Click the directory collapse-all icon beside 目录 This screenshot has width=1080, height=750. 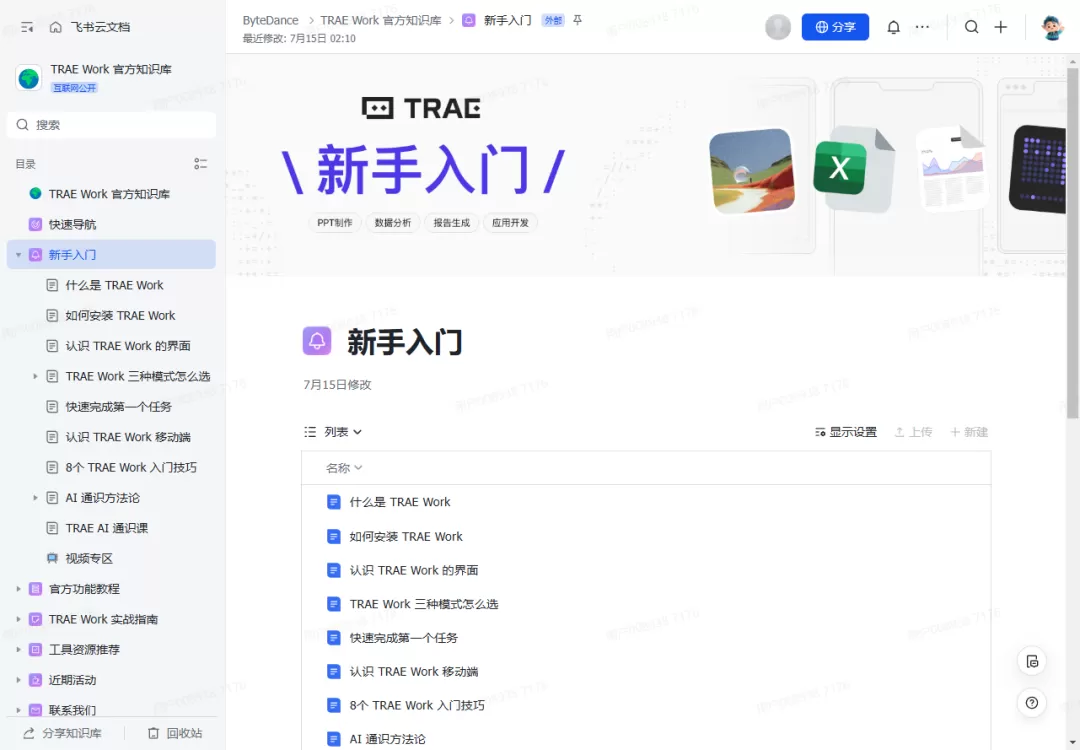[x=200, y=164]
